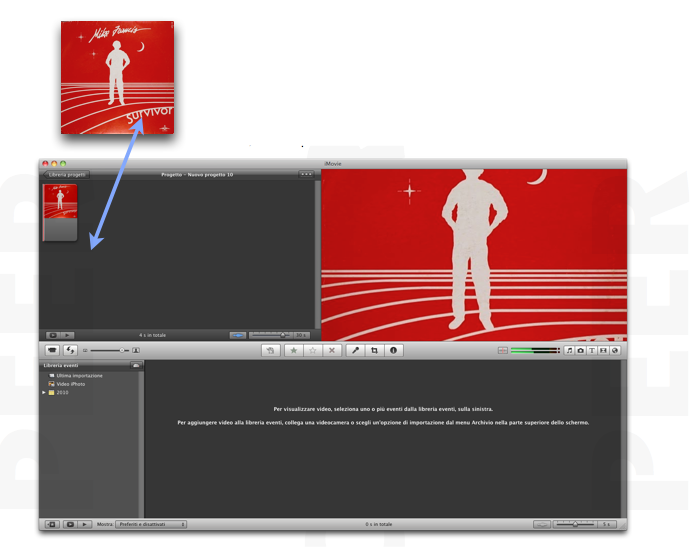Open the maps and backgrounds browser
Viewport: 690px width, 547px height.
[x=615, y=350]
